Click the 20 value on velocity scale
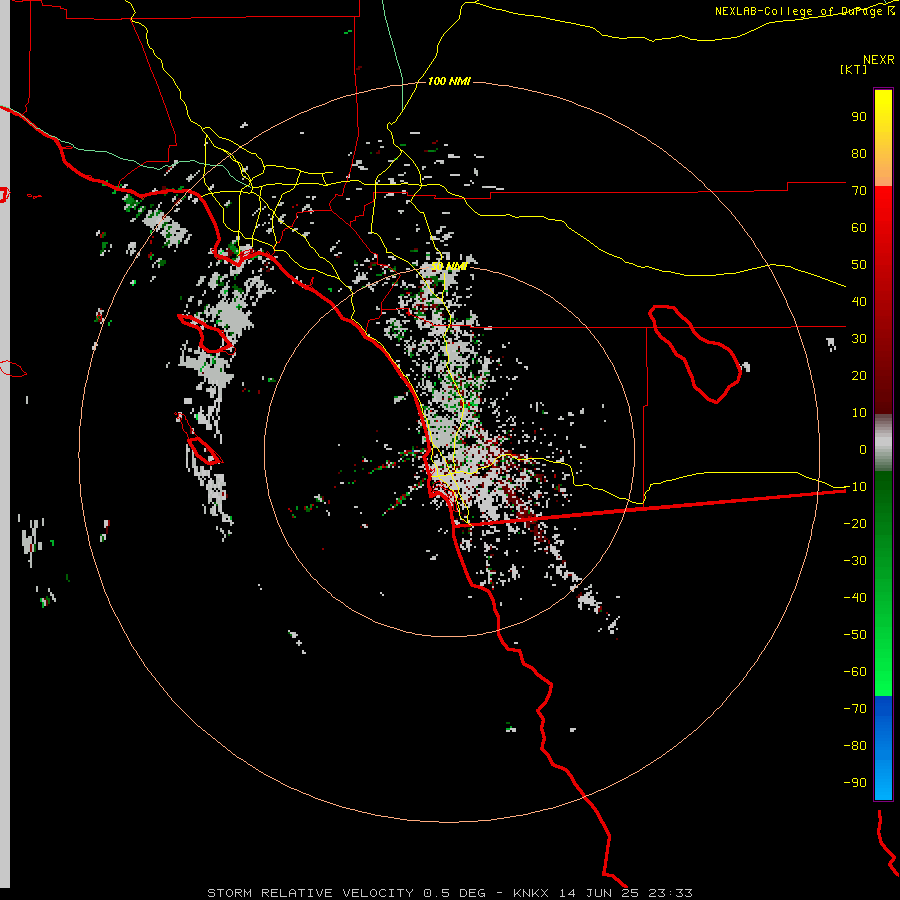Screen dimensions: 900x900 tap(859, 375)
